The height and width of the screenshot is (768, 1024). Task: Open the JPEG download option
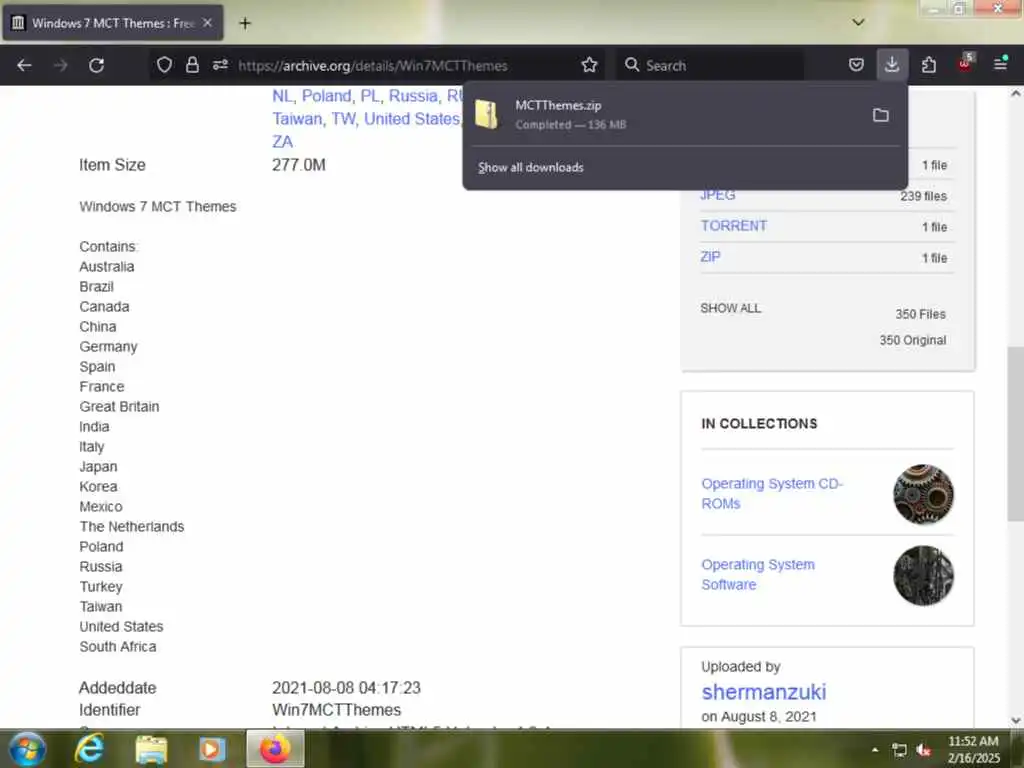point(718,195)
